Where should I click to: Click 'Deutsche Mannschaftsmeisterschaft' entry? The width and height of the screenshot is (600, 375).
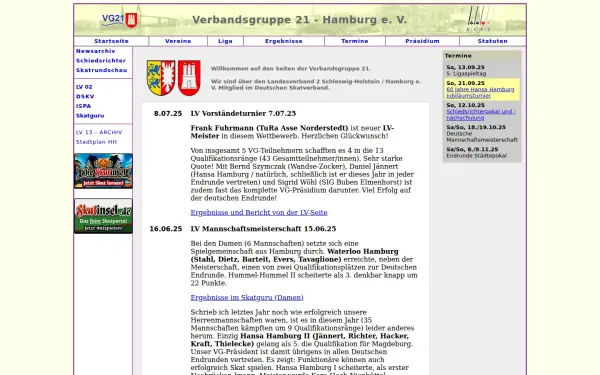(482, 137)
